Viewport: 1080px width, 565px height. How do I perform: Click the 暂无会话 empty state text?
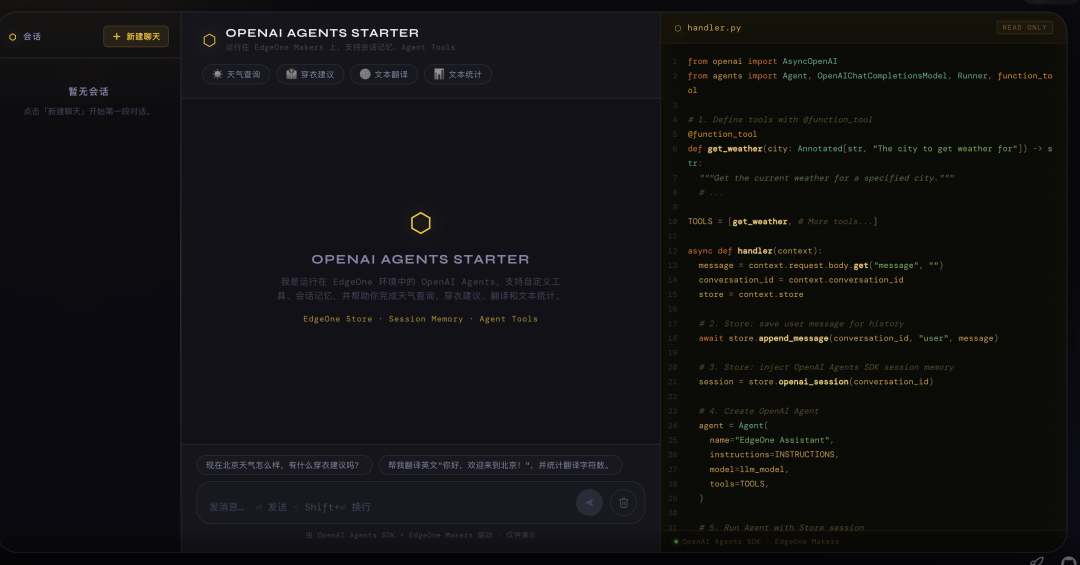point(88,92)
